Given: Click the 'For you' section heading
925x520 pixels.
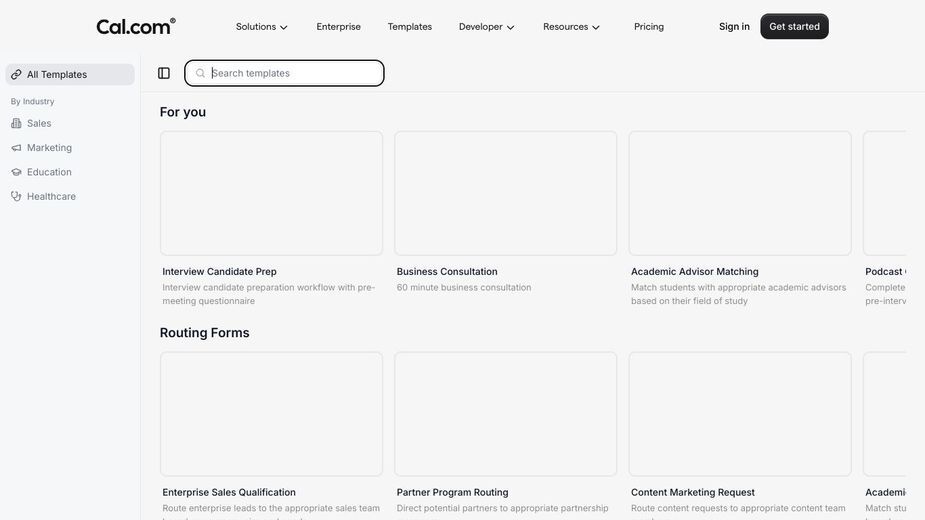Looking at the screenshot, I should tap(183, 112).
